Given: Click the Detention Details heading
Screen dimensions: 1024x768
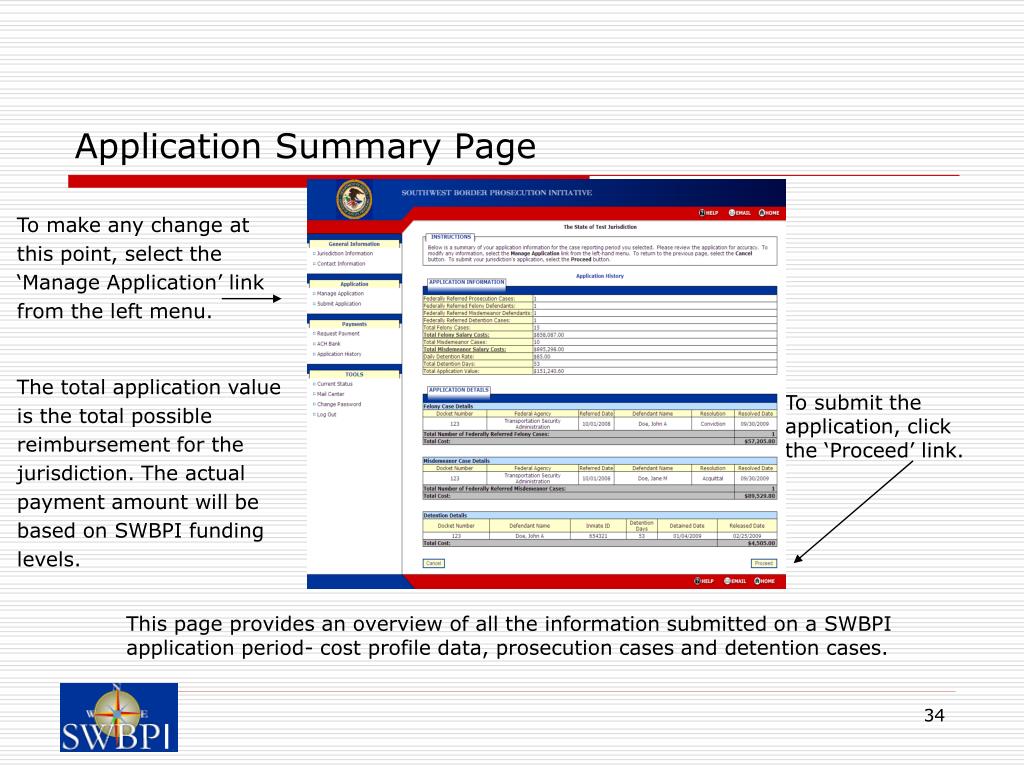Looking at the screenshot, I should click(445, 515).
